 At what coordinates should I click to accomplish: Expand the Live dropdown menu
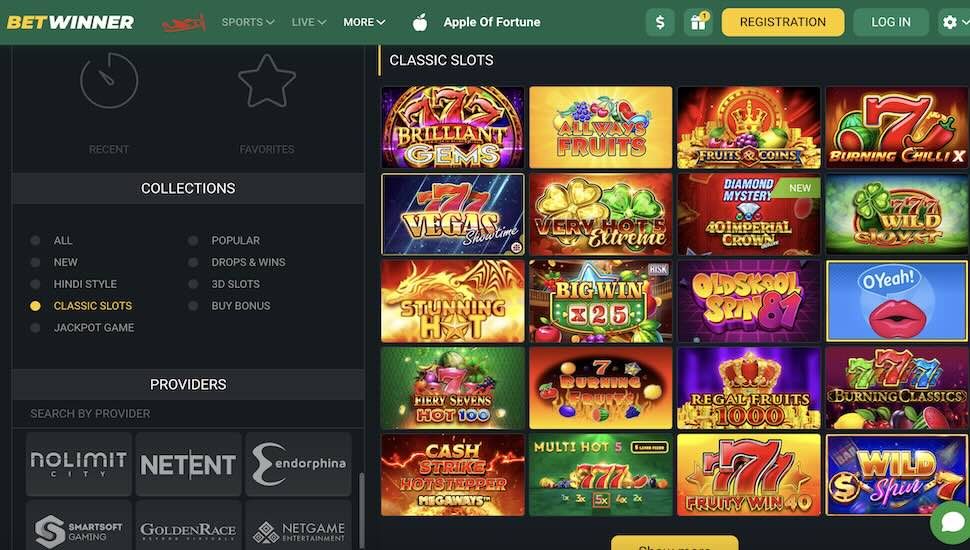point(309,22)
